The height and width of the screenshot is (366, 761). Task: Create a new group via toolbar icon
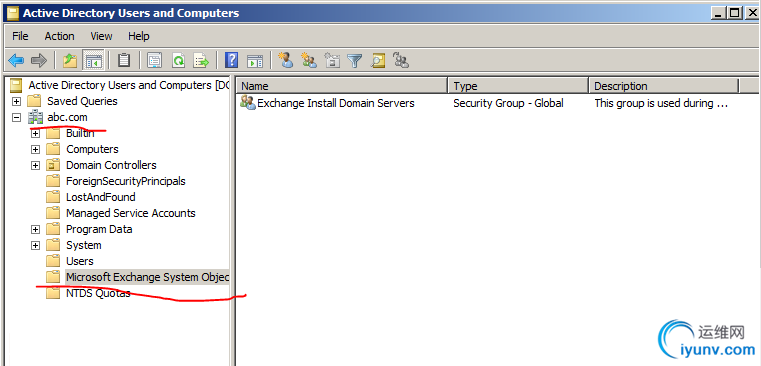tap(309, 61)
